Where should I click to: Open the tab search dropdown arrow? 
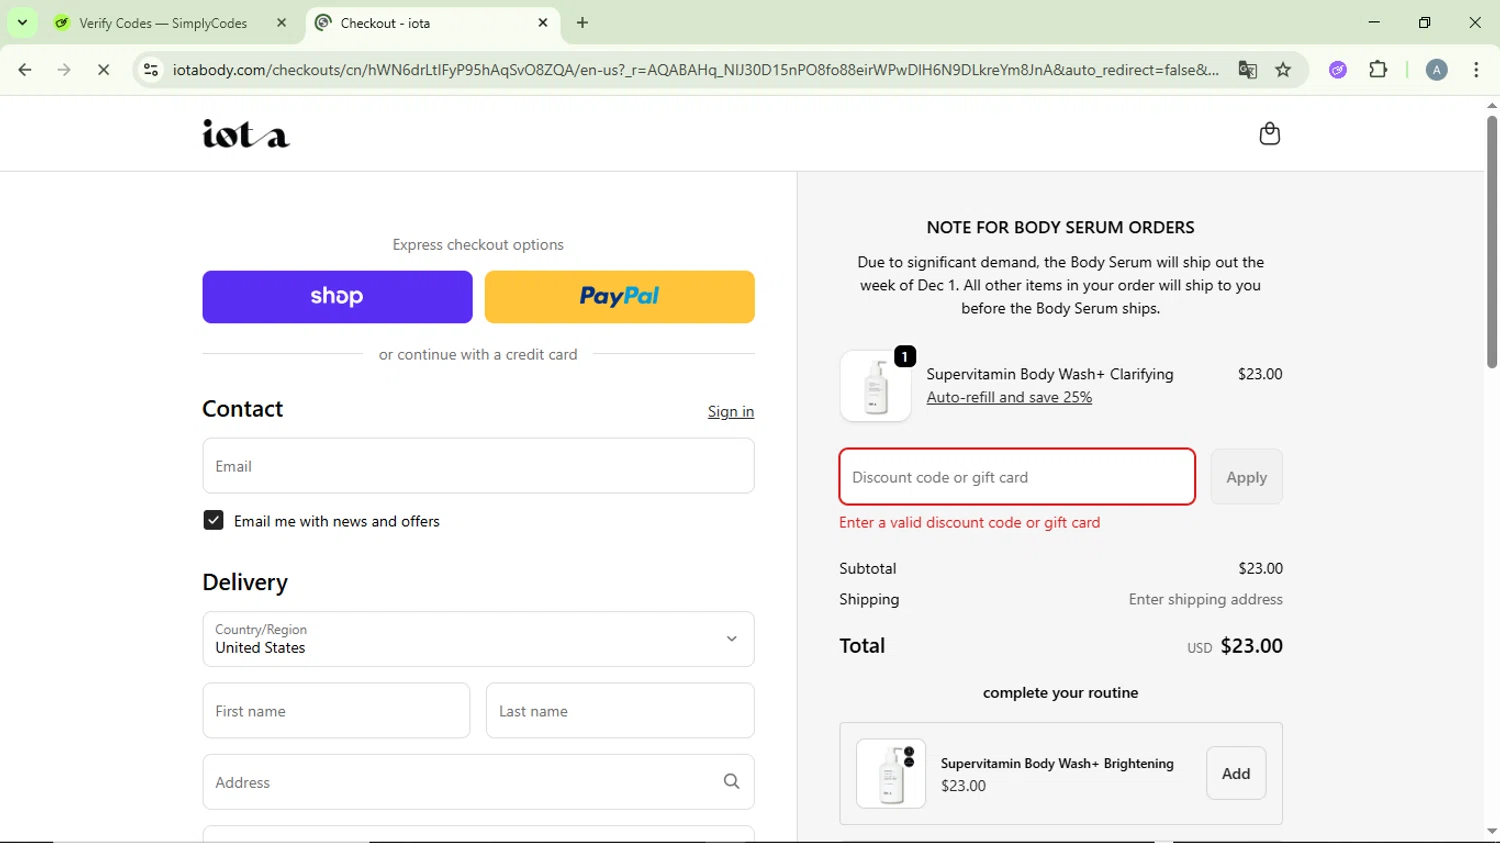pyautogui.click(x=22, y=22)
